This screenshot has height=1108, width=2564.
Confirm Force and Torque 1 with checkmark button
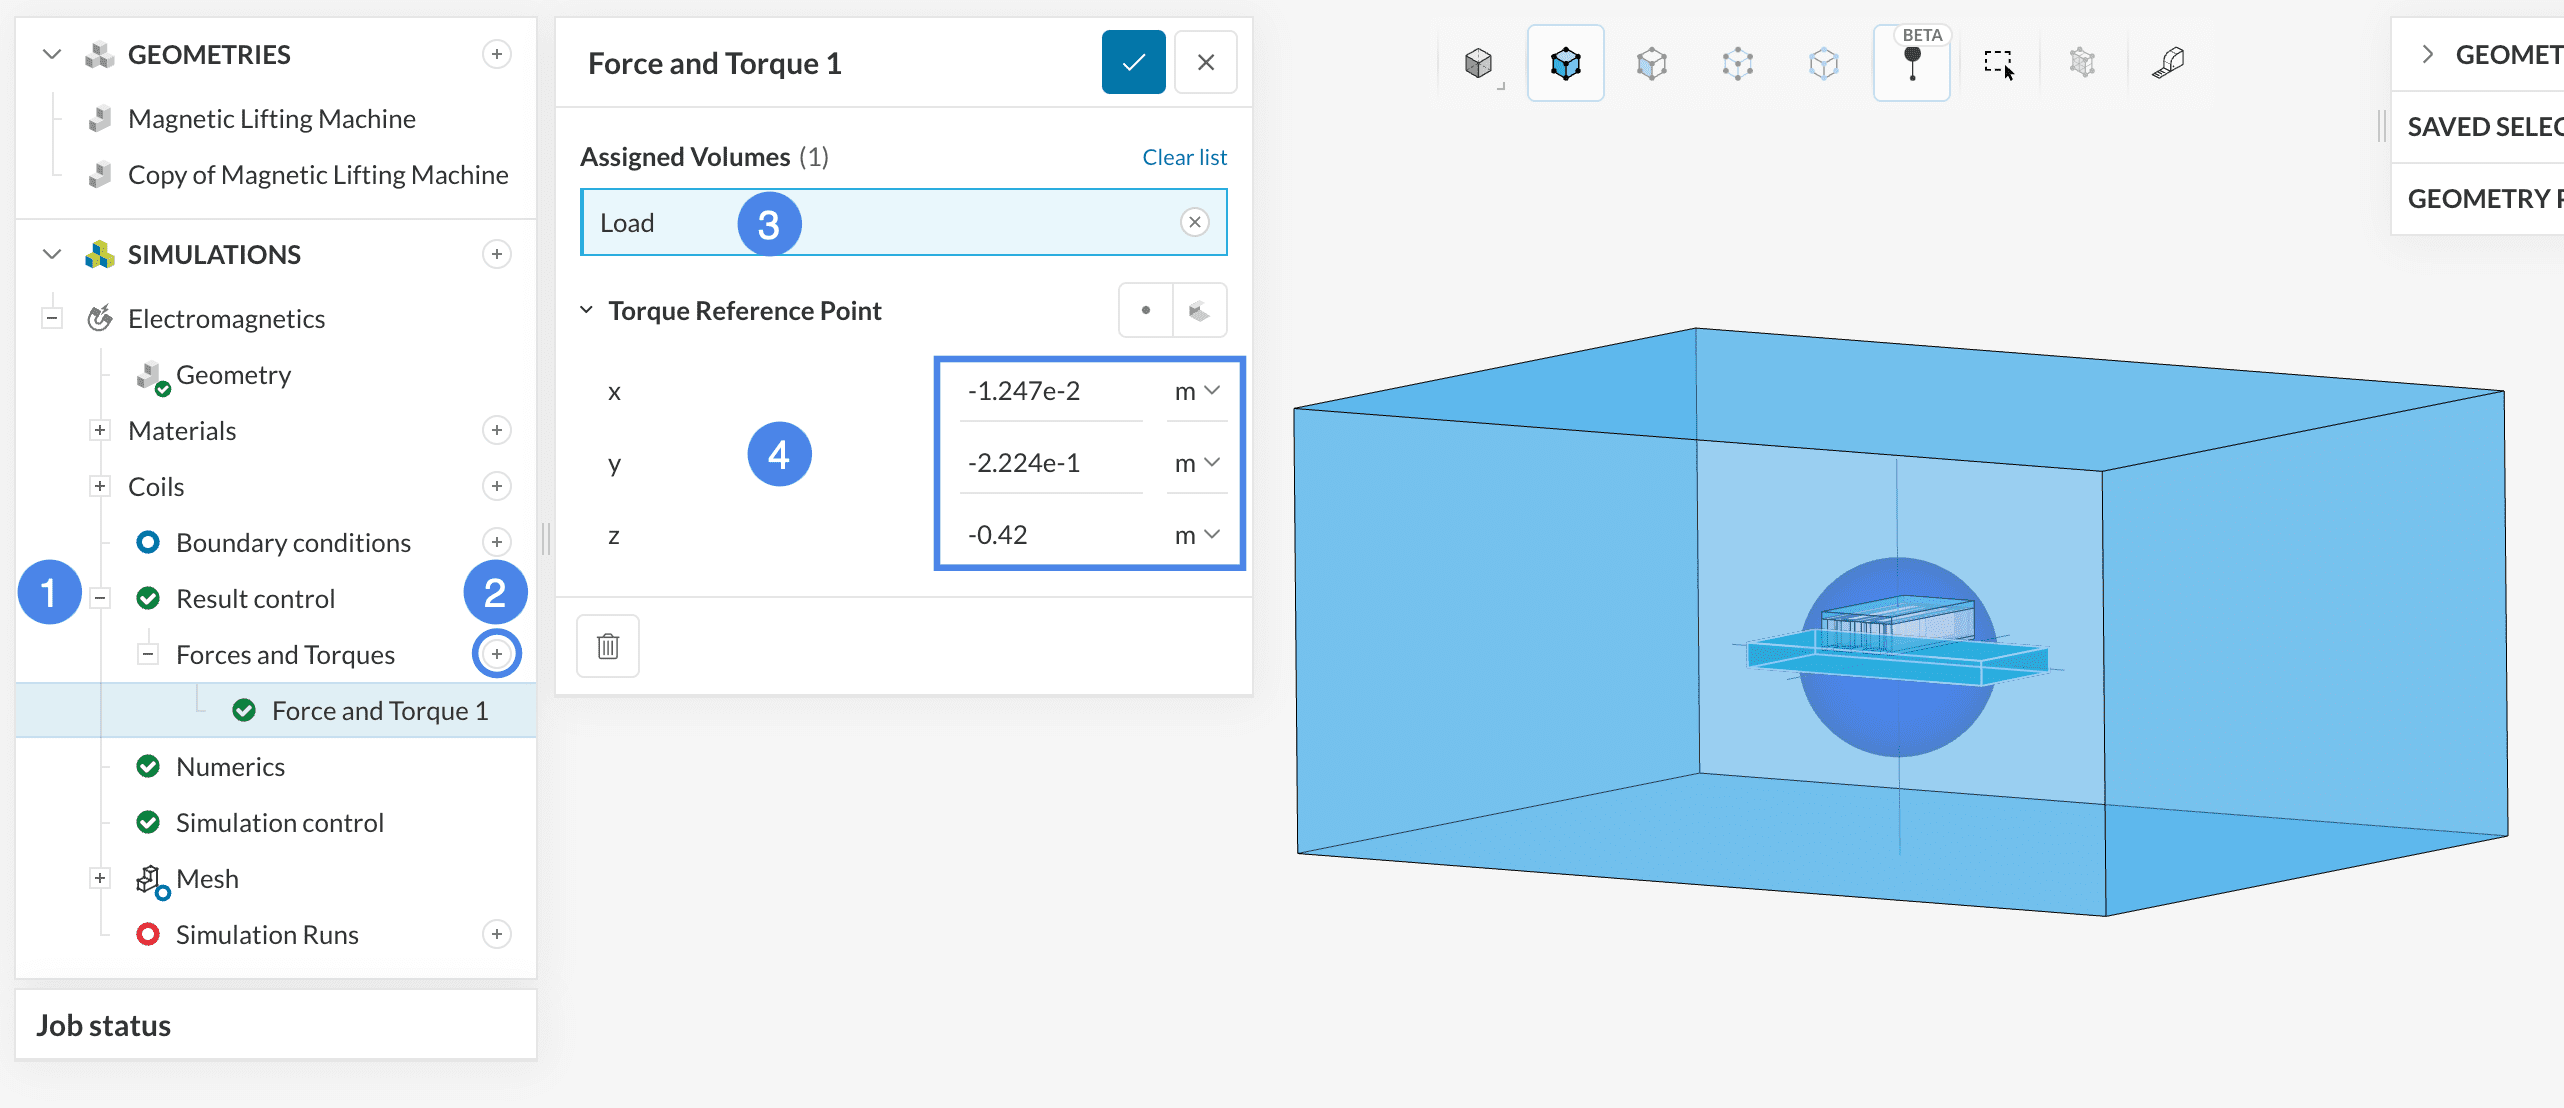(x=1133, y=63)
